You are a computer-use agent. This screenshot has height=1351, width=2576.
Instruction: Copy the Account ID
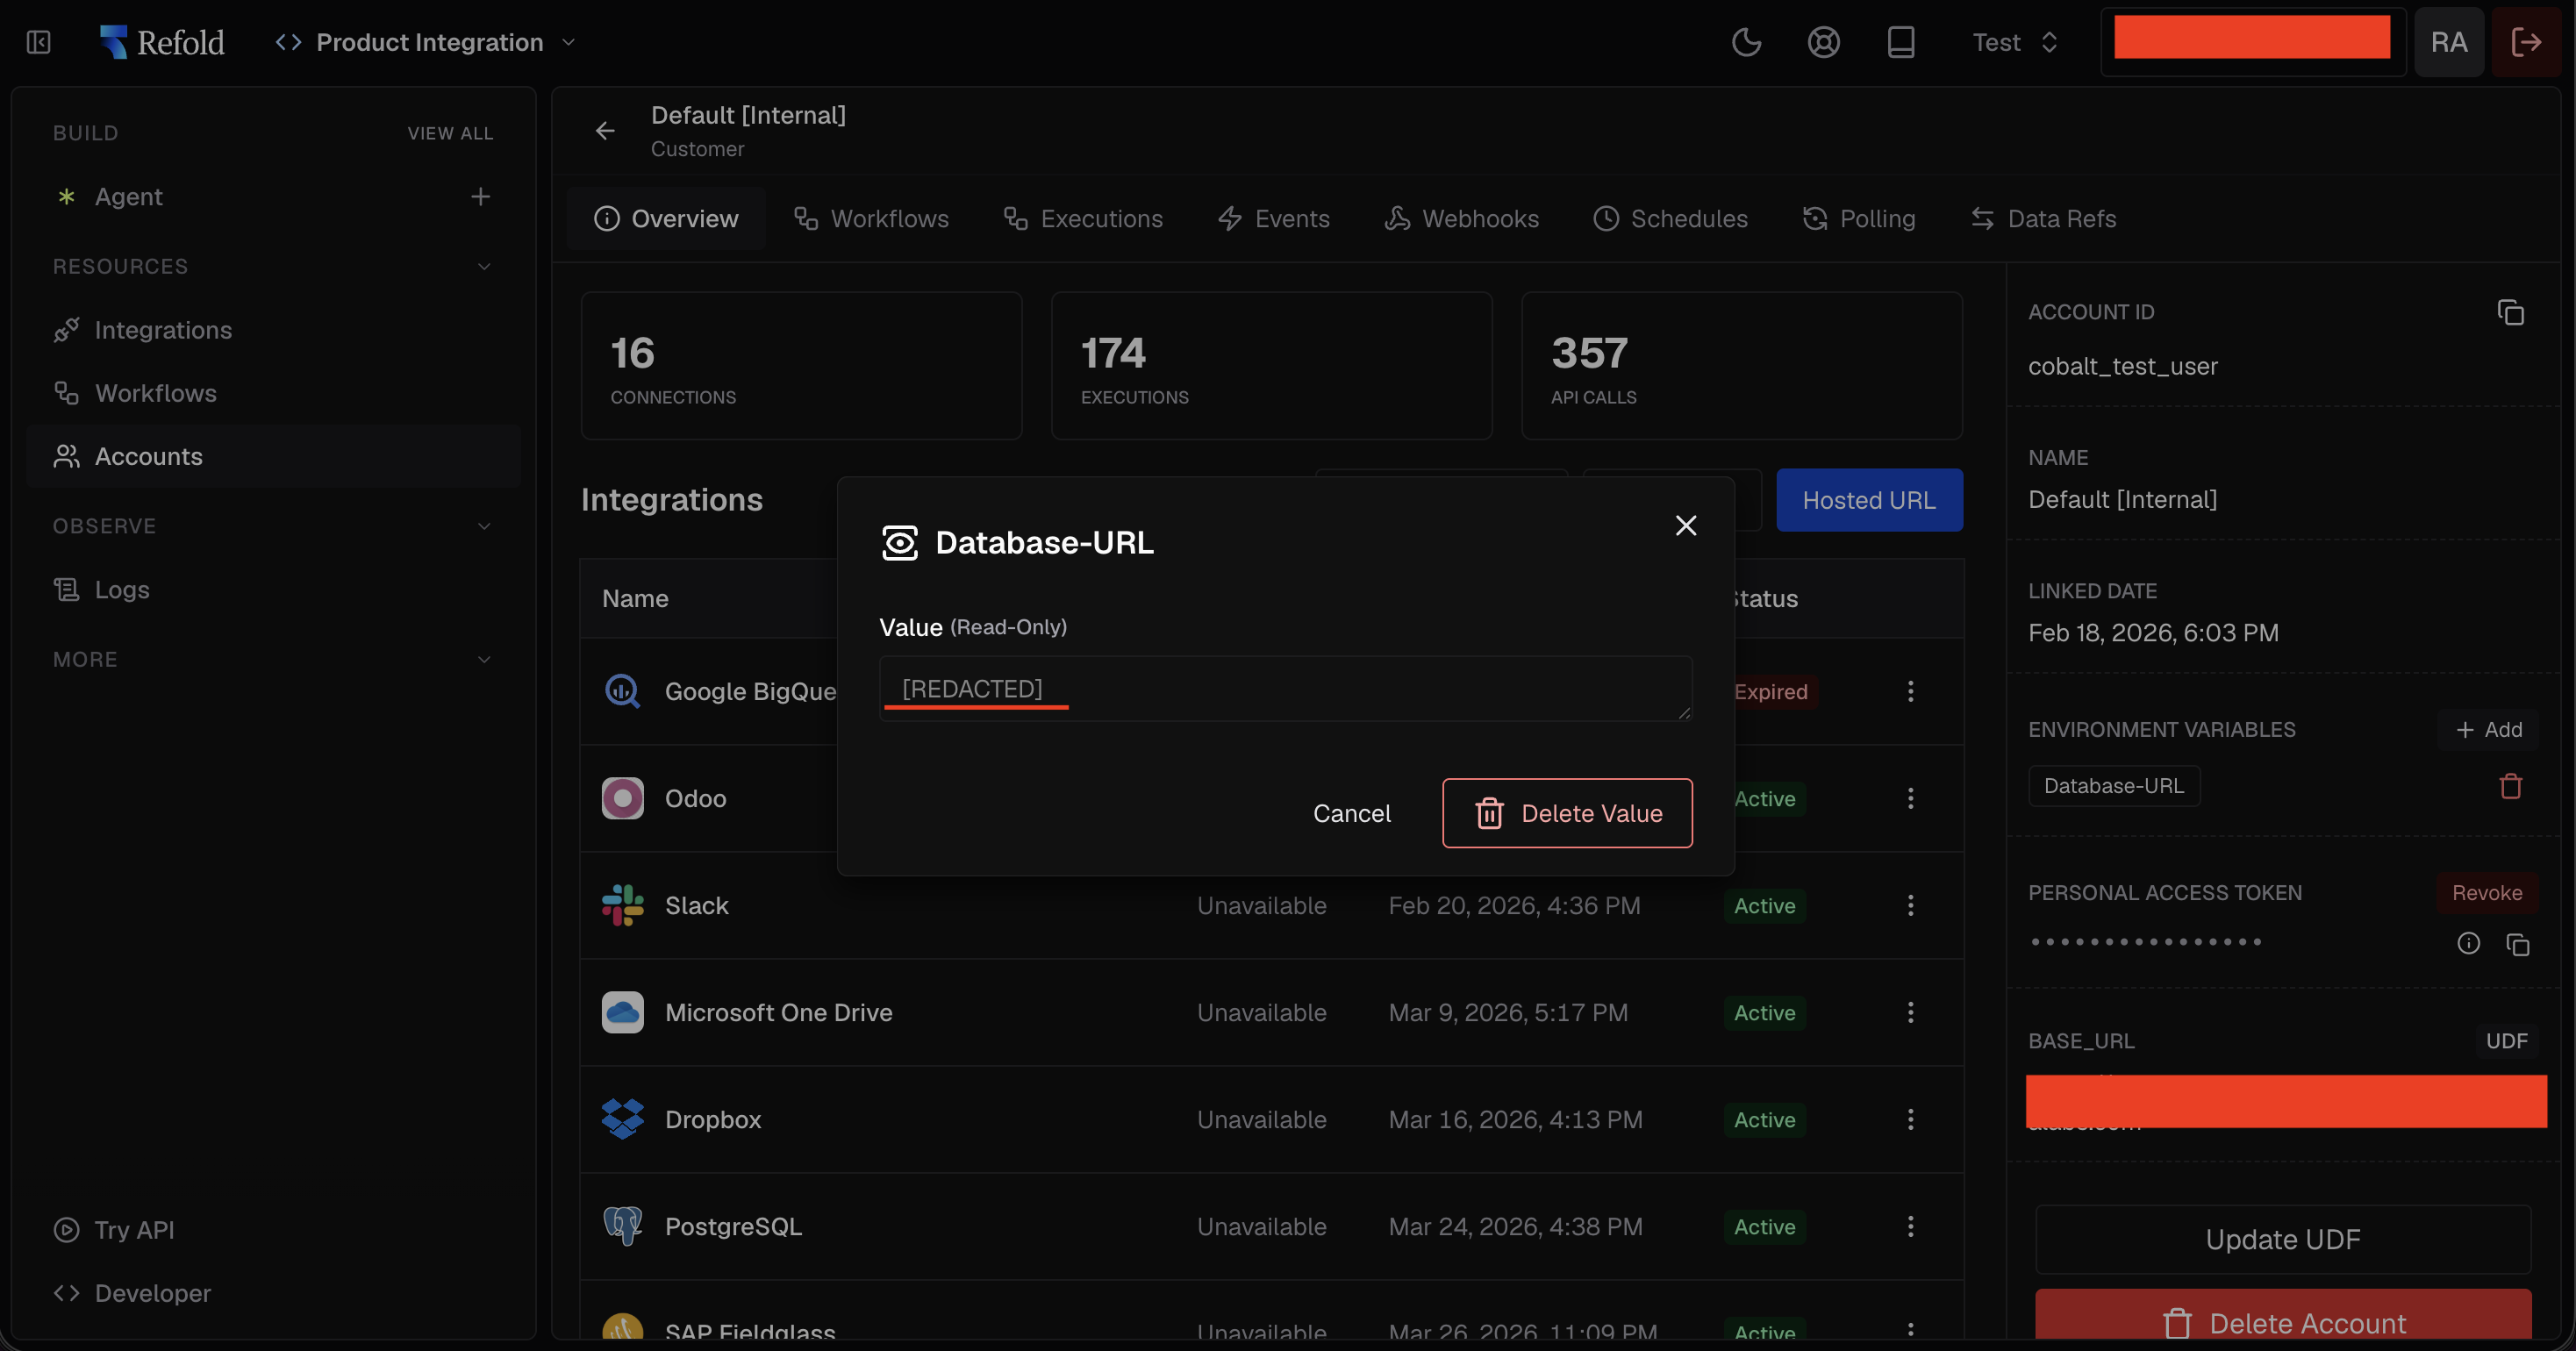[2510, 313]
